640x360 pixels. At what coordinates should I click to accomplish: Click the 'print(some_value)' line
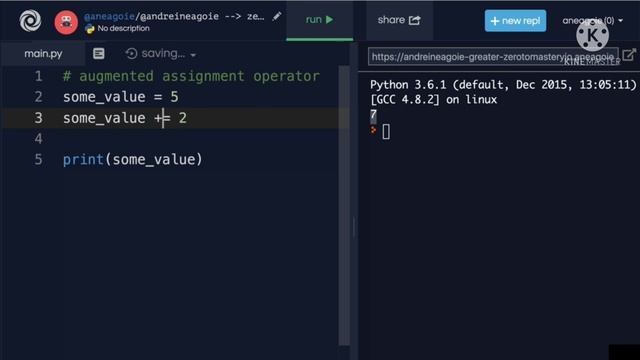point(132,159)
